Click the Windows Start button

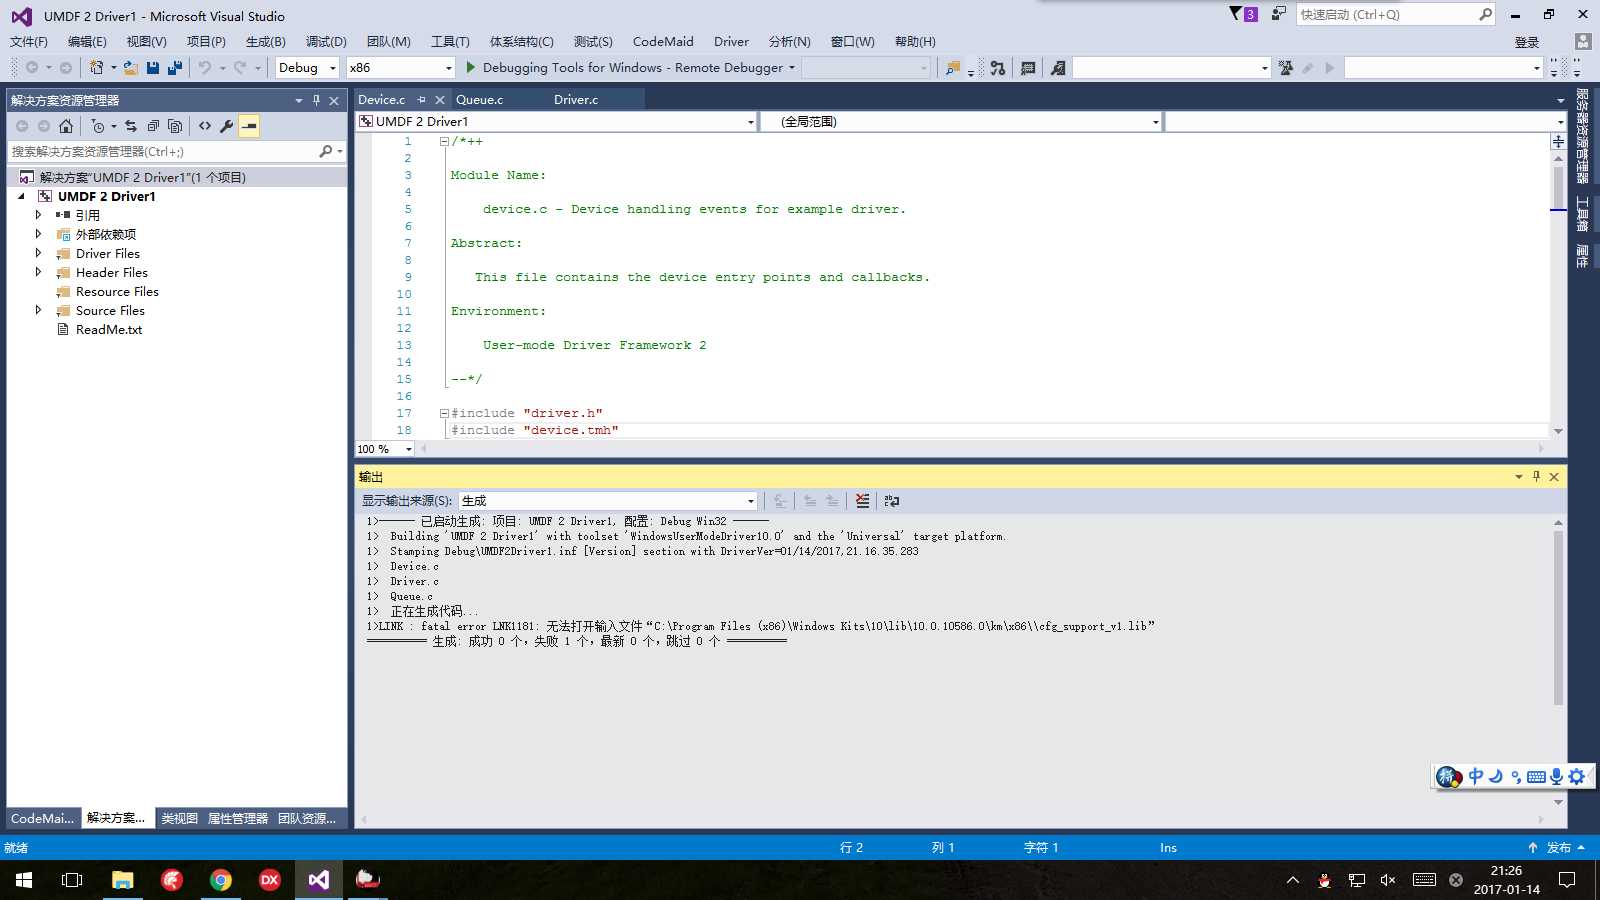click(x=24, y=880)
